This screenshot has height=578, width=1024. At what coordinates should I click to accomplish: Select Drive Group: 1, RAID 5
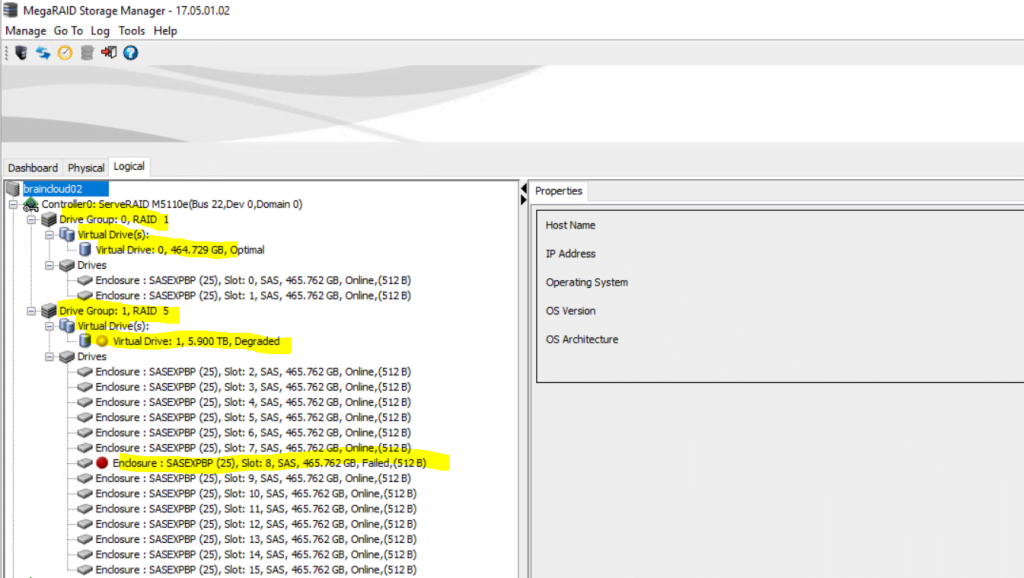click(x=114, y=311)
